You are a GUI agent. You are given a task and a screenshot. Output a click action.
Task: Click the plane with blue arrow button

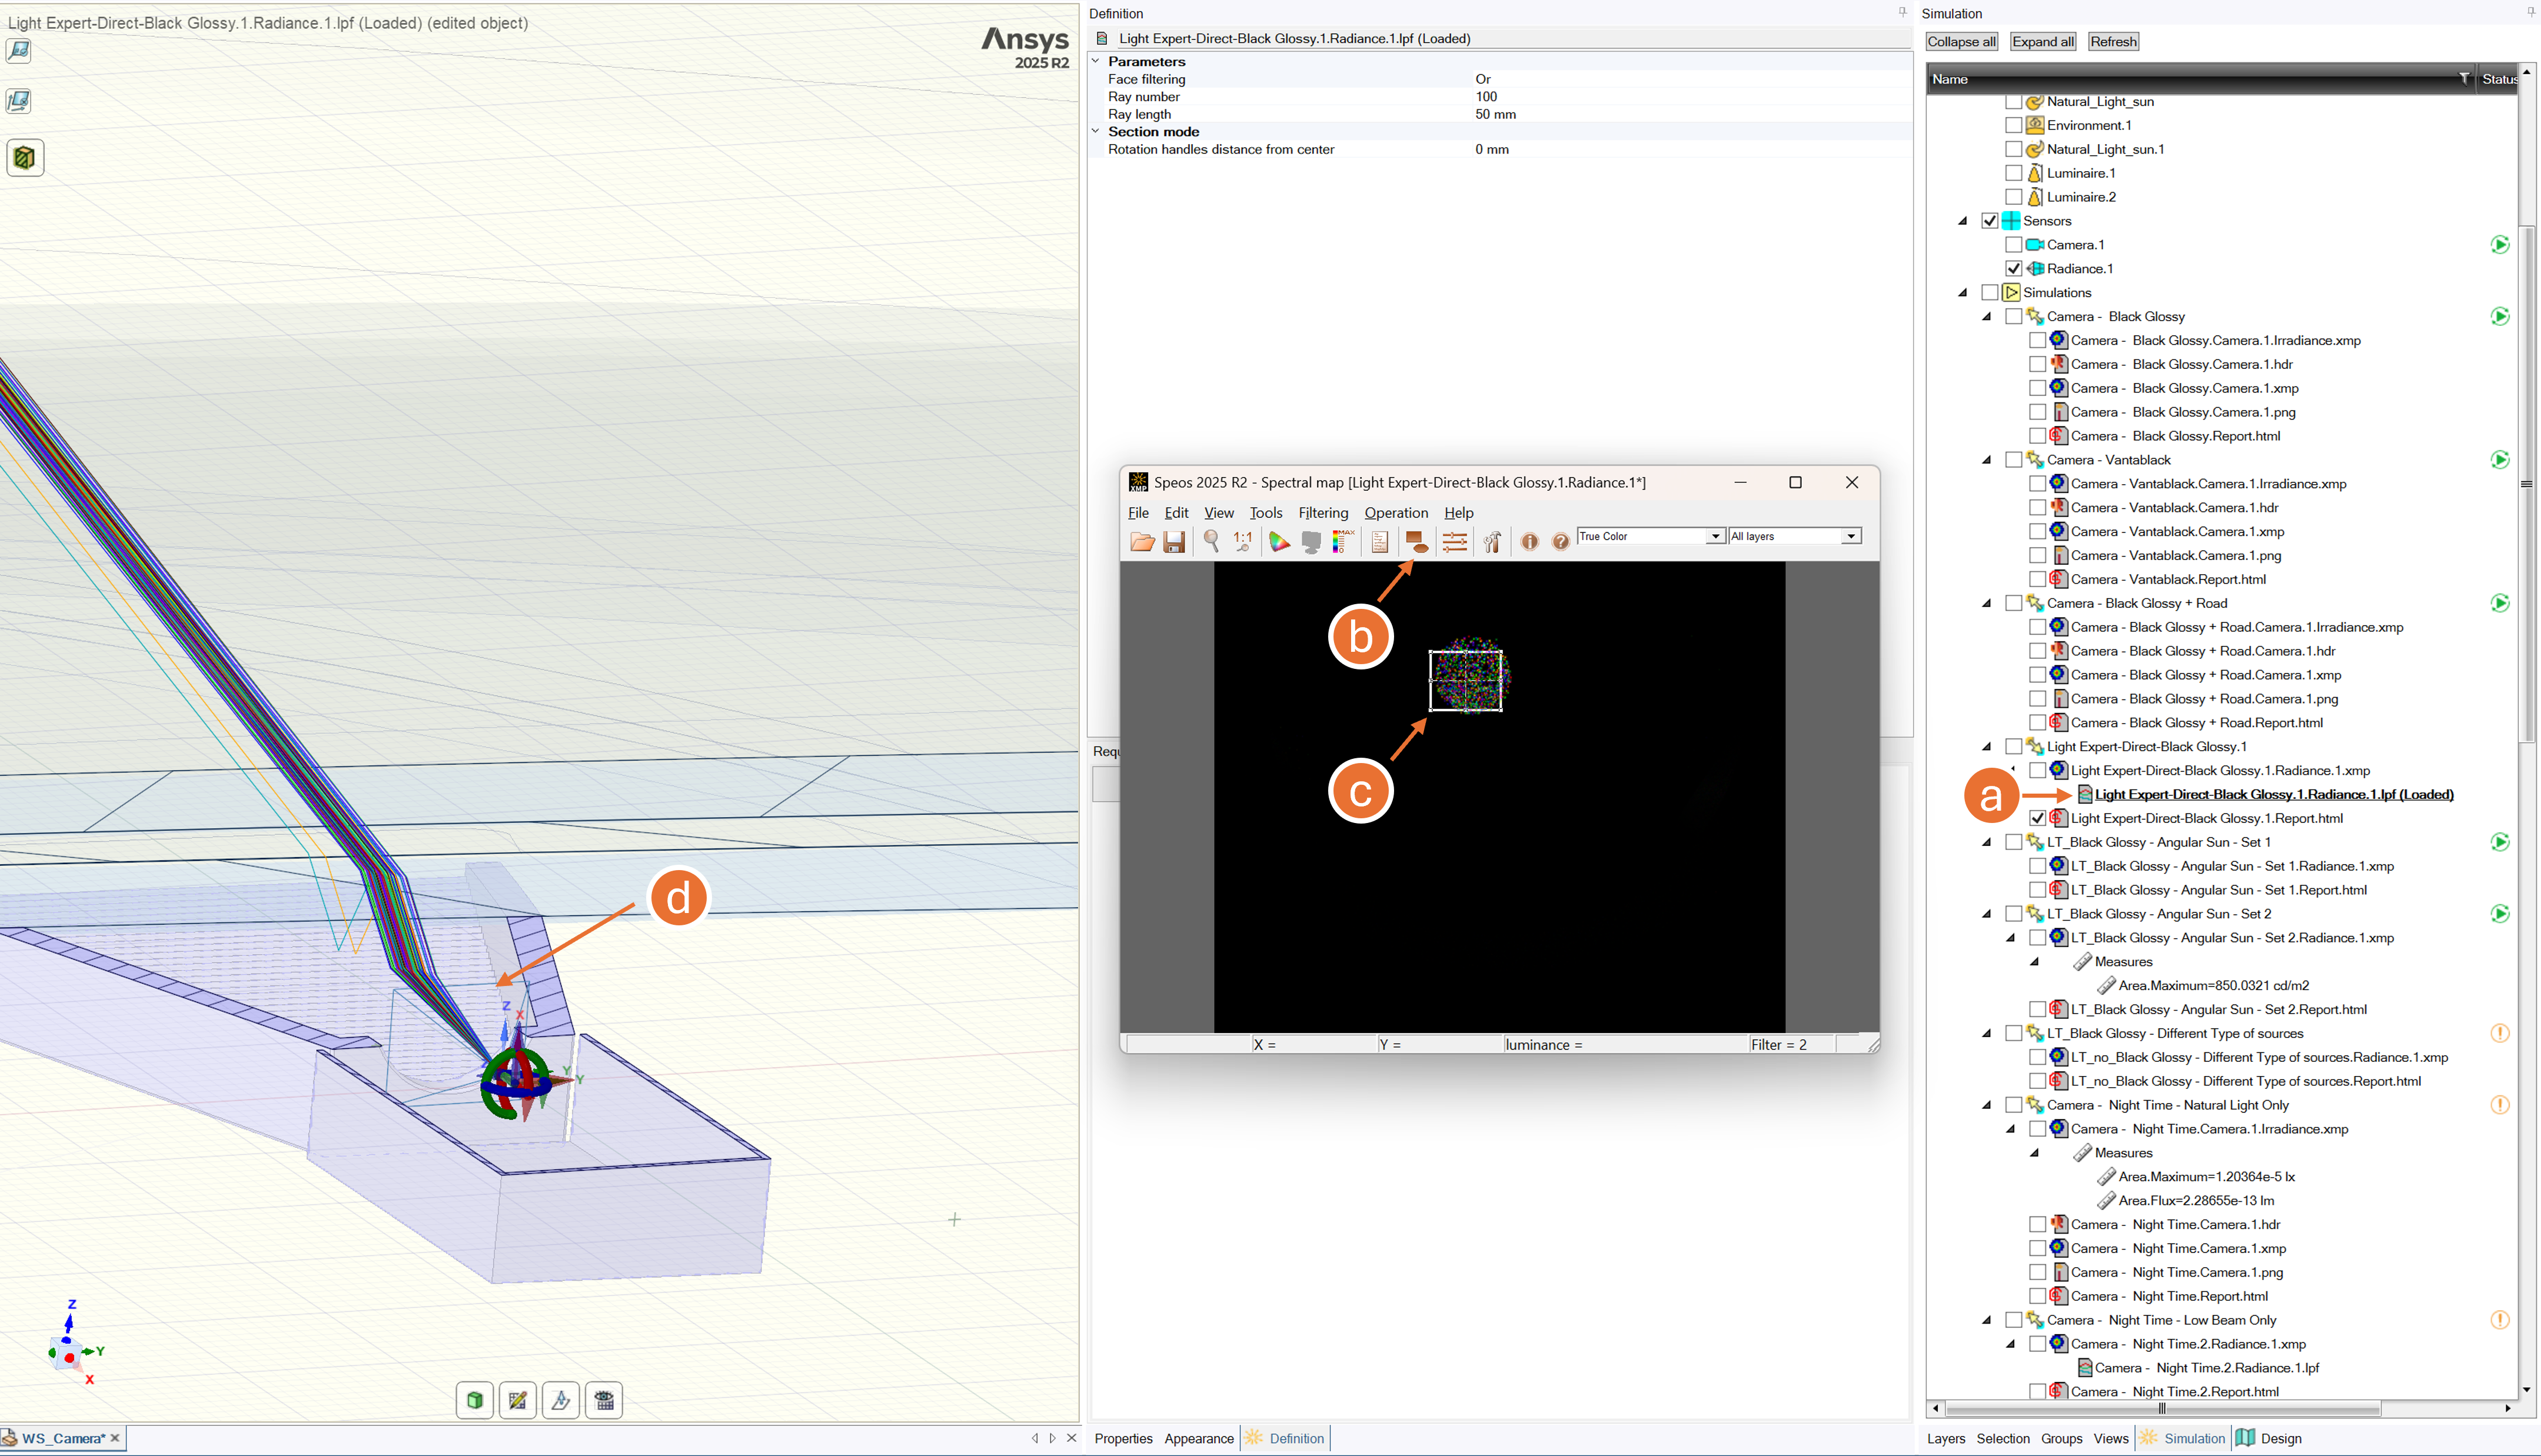(561, 1400)
